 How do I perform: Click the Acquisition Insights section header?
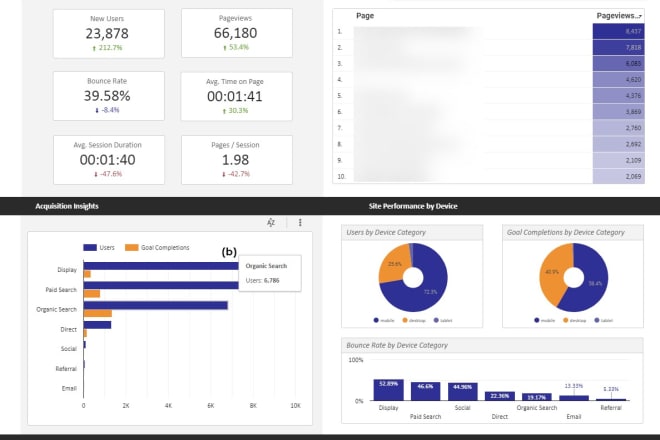coord(67,206)
